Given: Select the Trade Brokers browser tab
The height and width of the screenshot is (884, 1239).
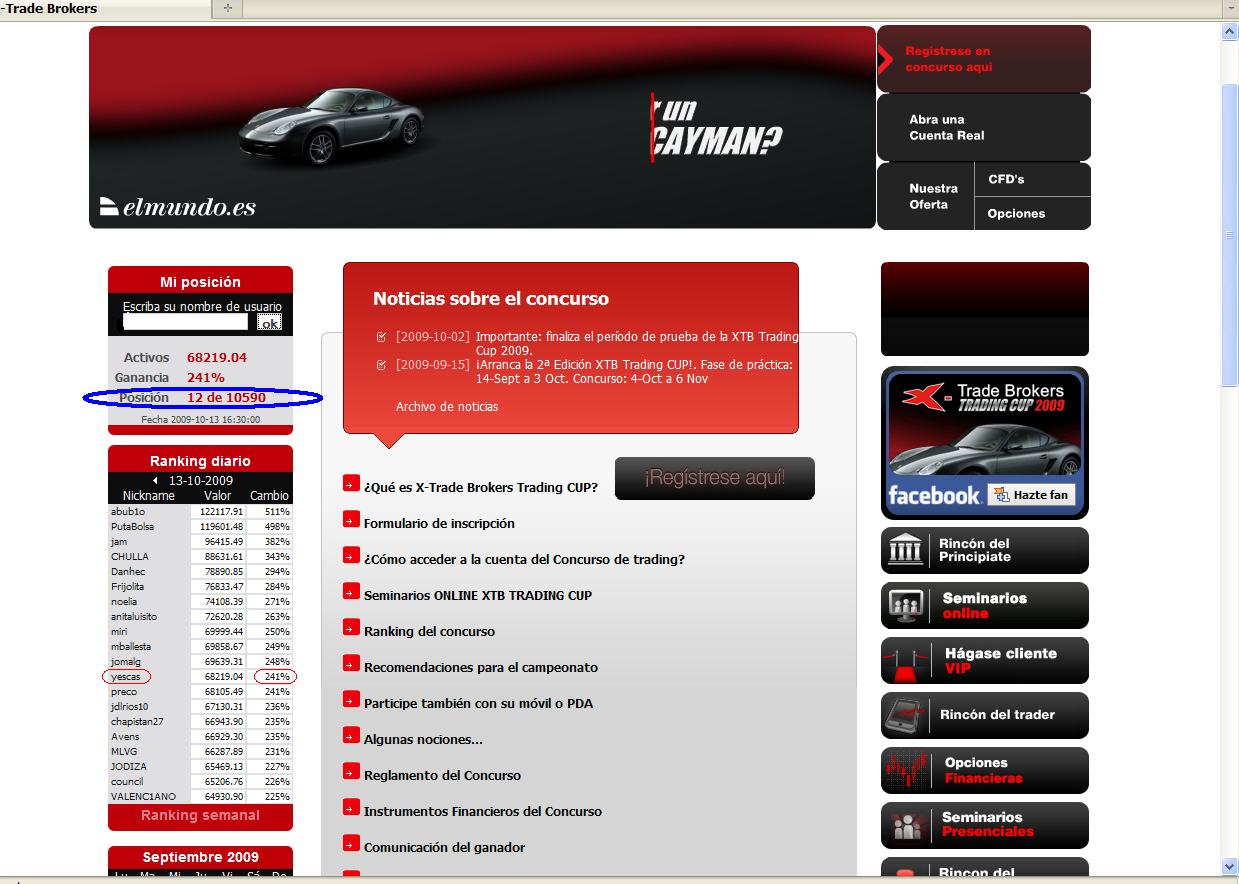Looking at the screenshot, I should click(105, 9).
